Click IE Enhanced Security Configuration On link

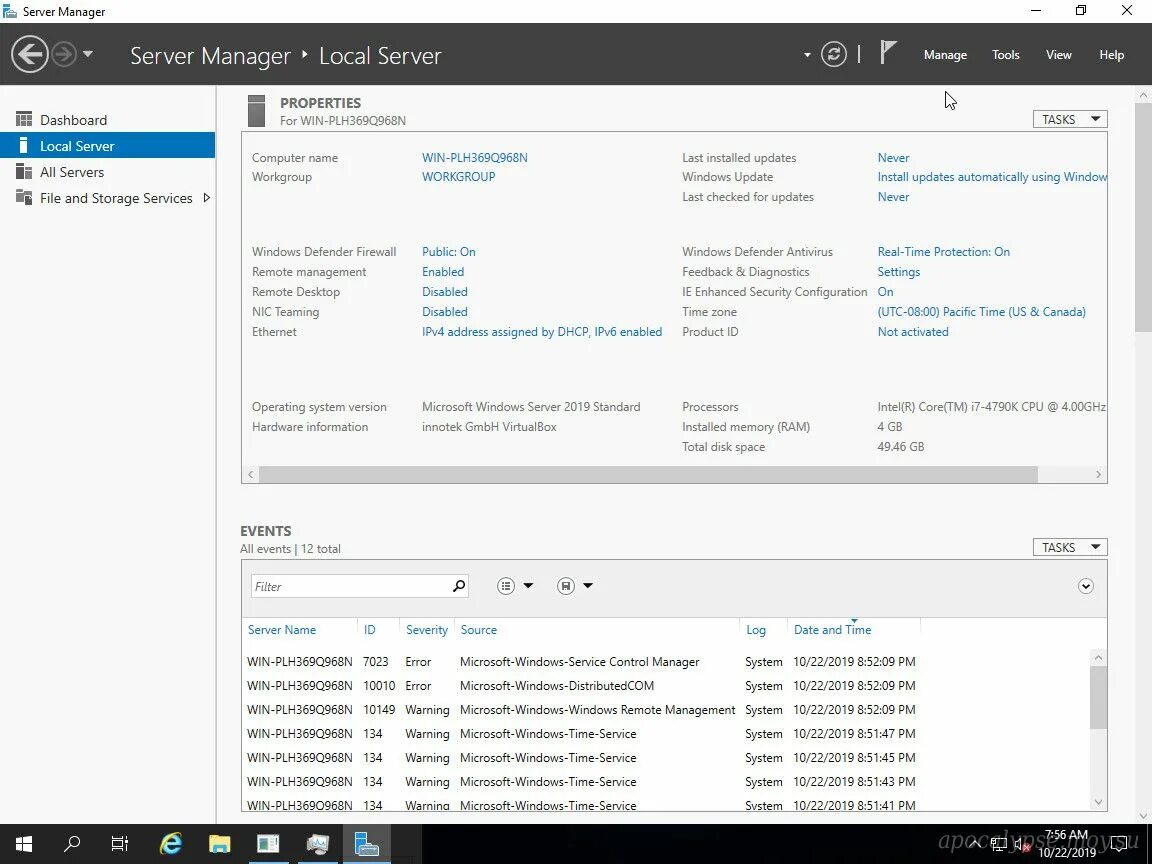pos(885,292)
